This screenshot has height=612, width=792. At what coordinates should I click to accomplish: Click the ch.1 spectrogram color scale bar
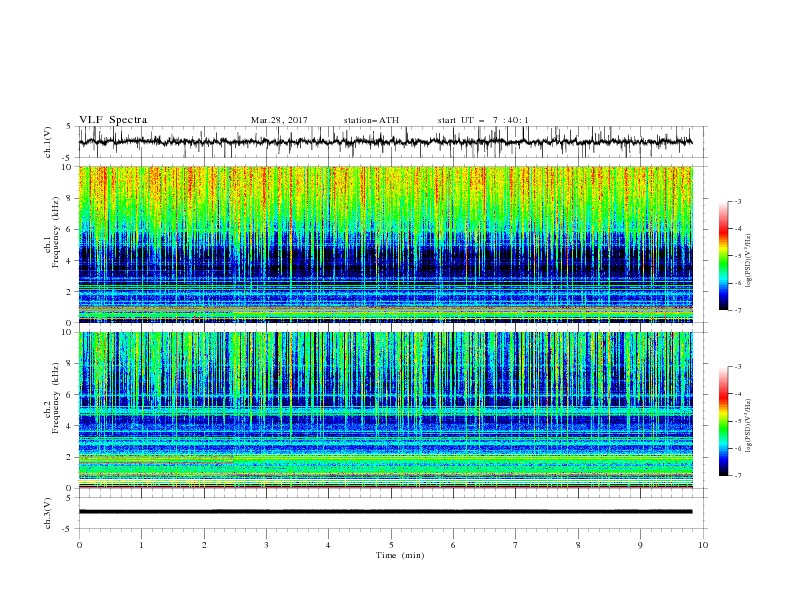(724, 256)
